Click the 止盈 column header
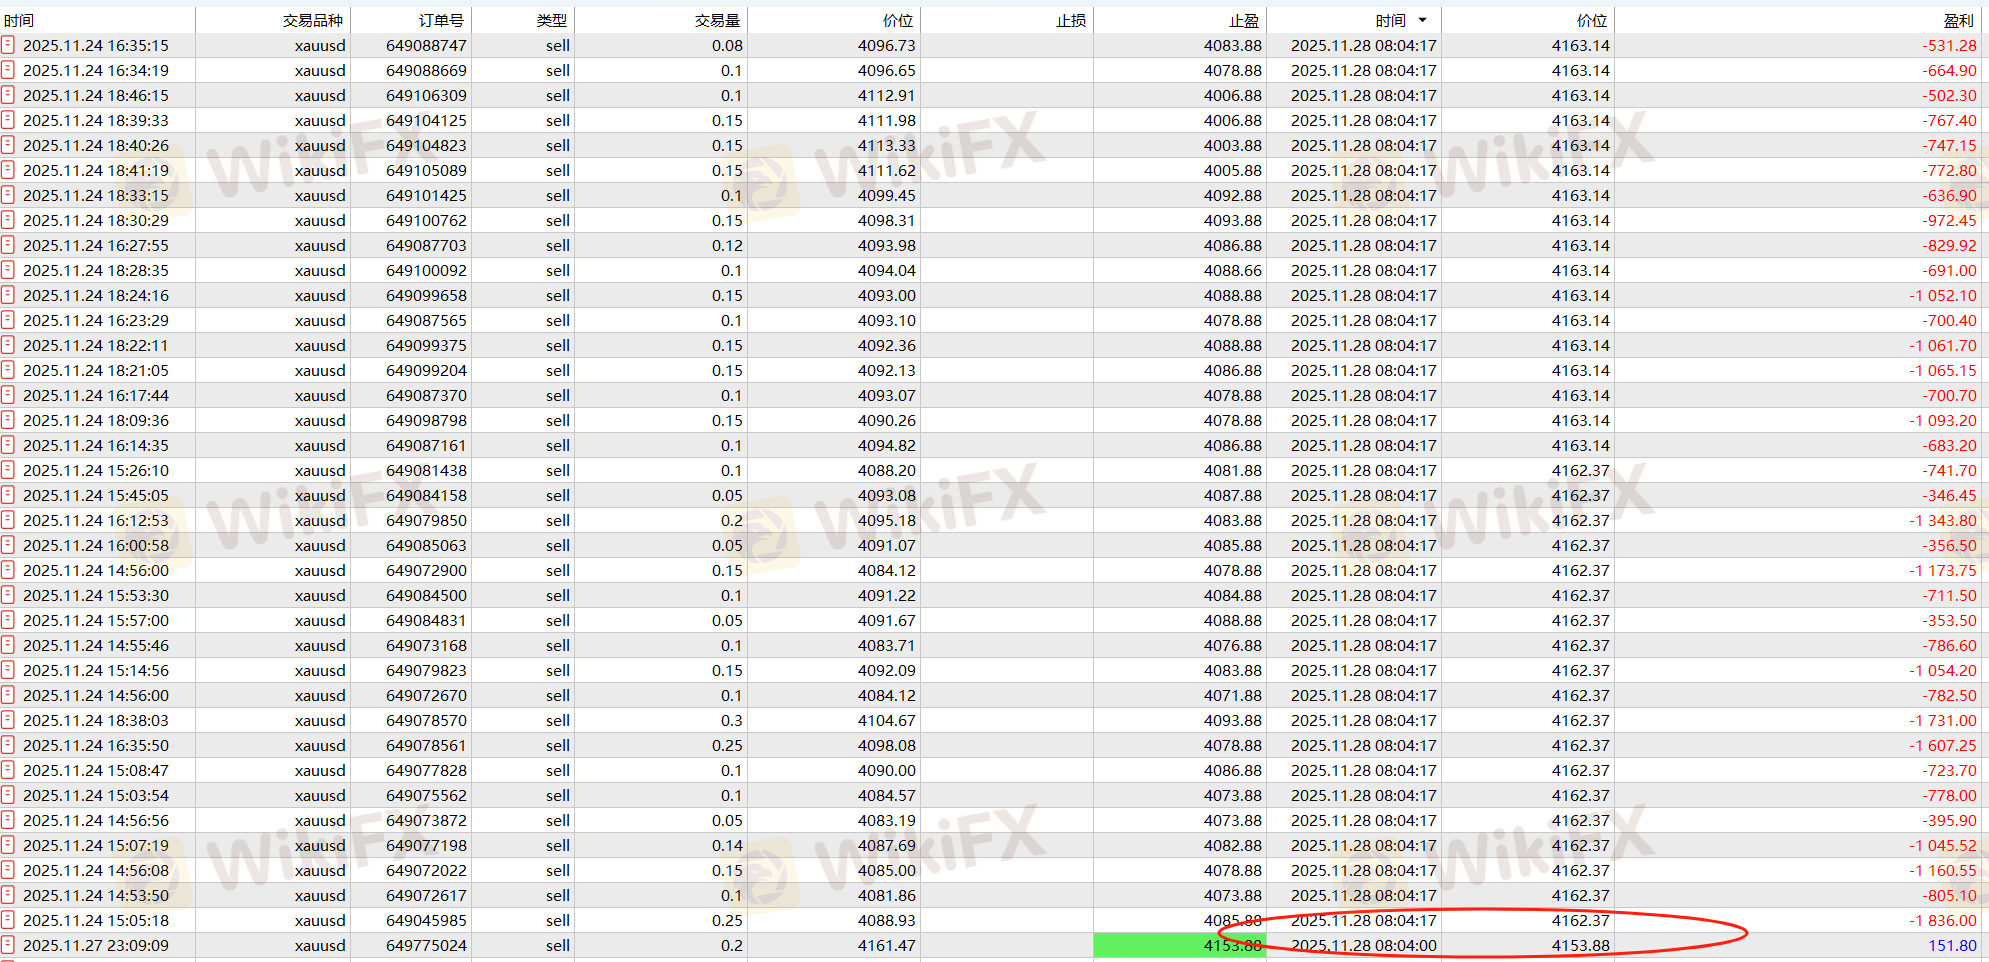Image resolution: width=1989 pixels, height=962 pixels. 1243,20
